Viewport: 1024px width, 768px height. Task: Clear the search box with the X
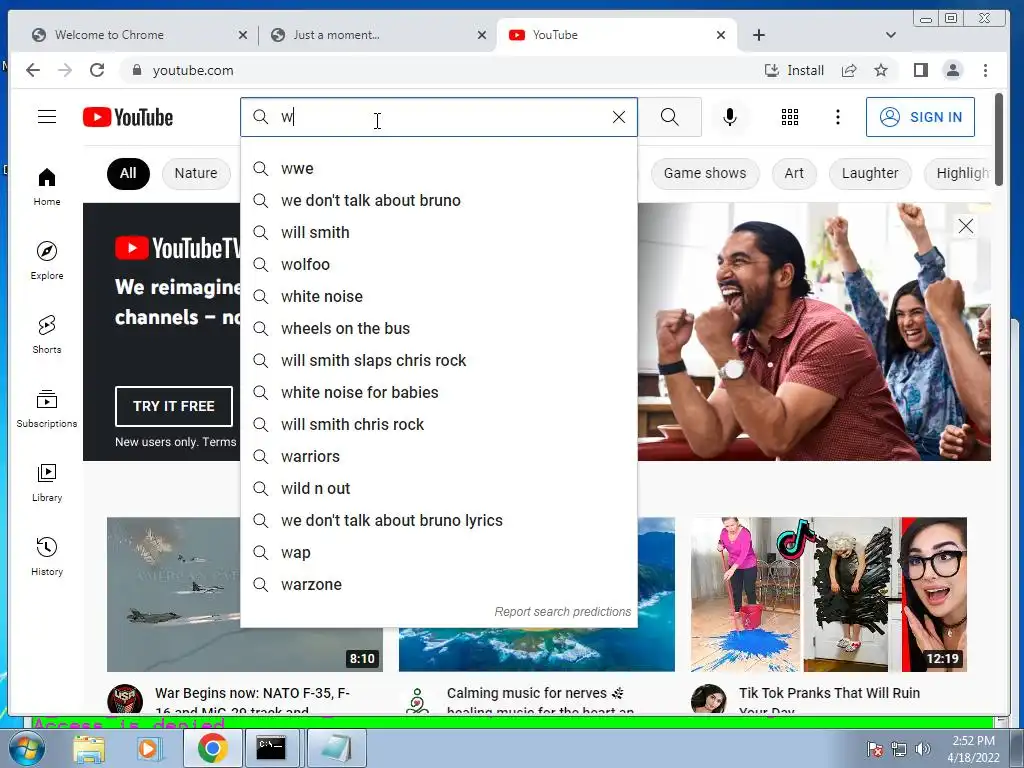click(x=618, y=117)
